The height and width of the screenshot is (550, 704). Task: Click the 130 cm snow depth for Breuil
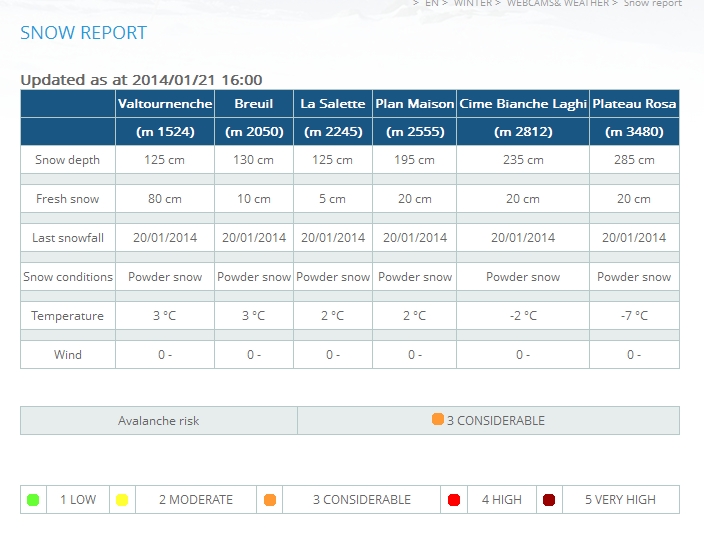(x=254, y=160)
